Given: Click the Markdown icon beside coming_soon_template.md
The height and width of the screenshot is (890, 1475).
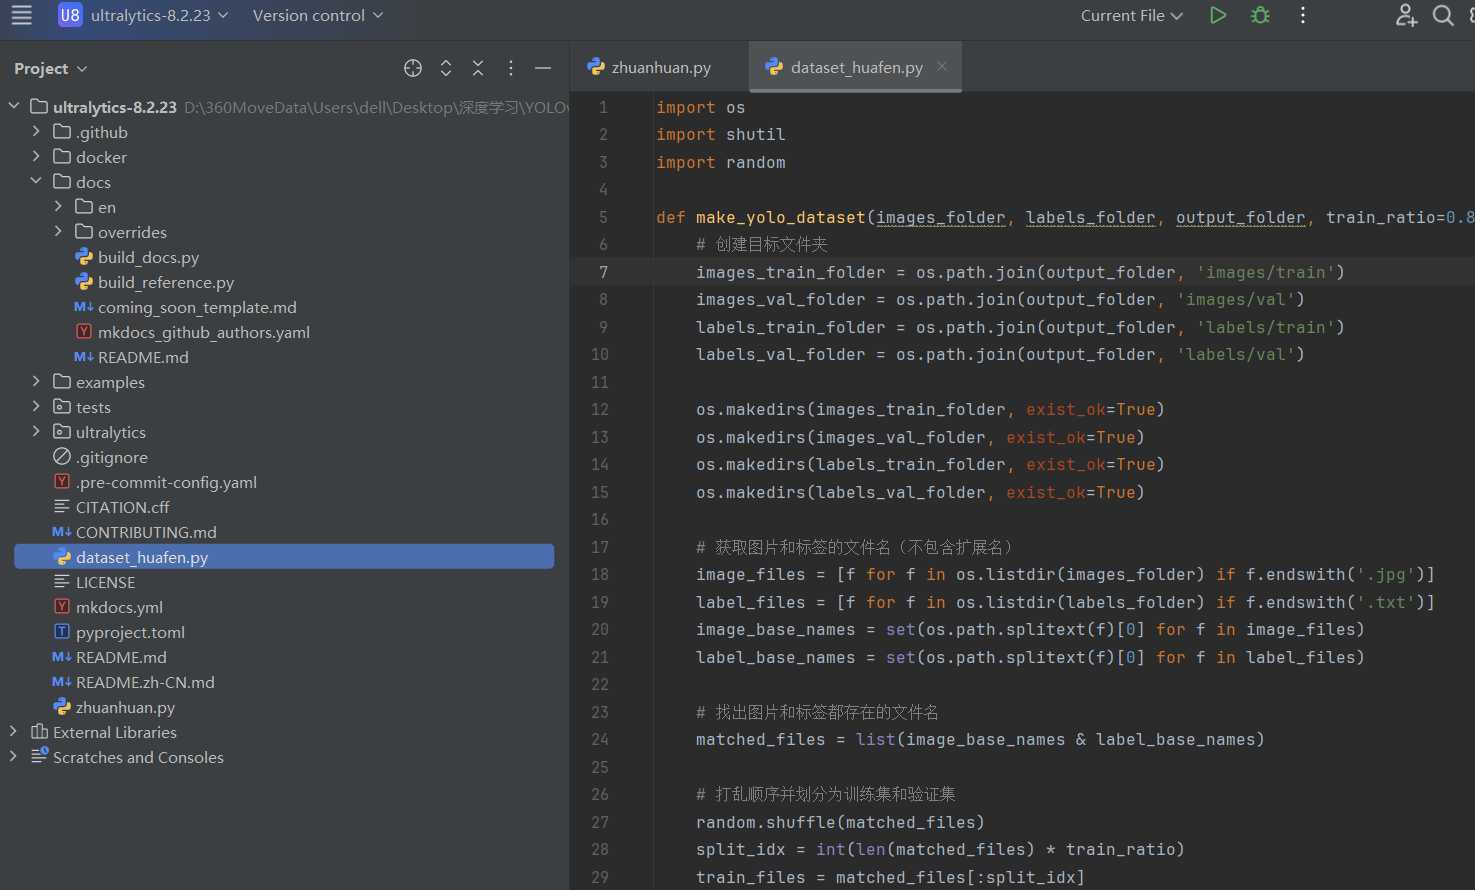Looking at the screenshot, I should pos(84,307).
